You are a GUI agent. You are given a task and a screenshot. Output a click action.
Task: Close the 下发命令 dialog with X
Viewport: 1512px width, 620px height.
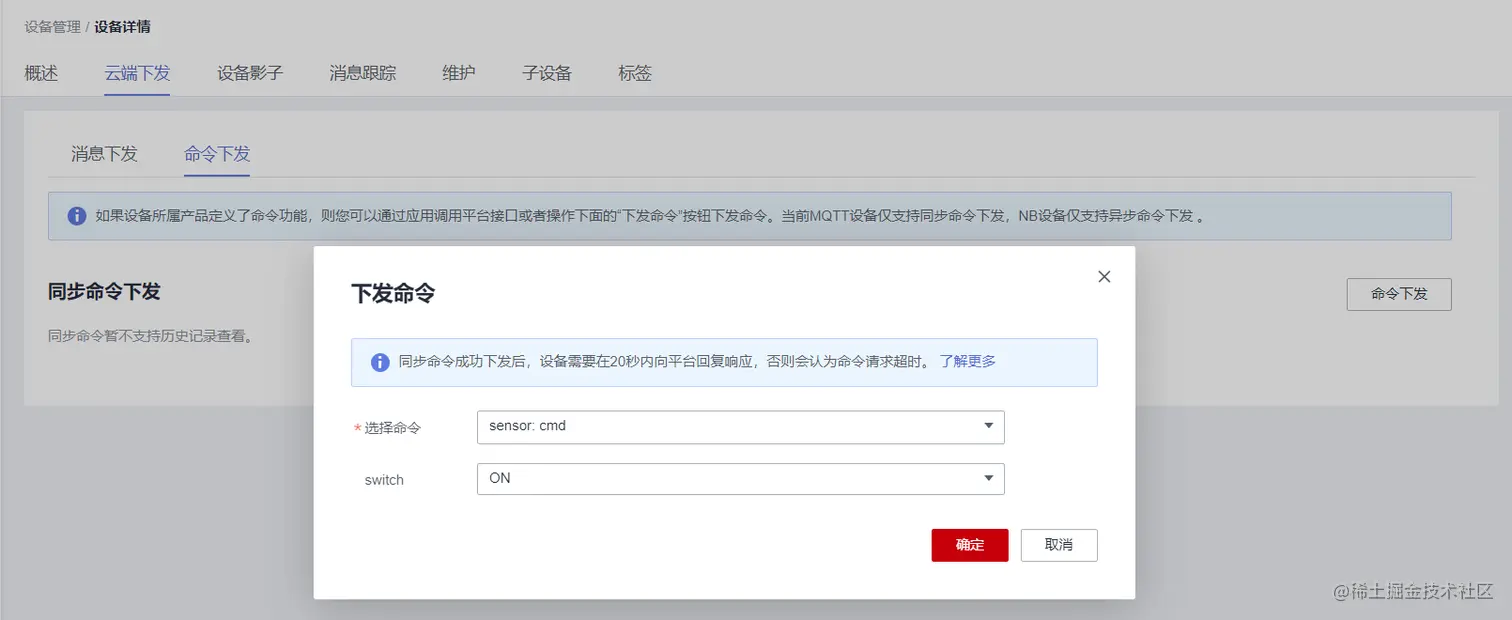[x=1104, y=276]
